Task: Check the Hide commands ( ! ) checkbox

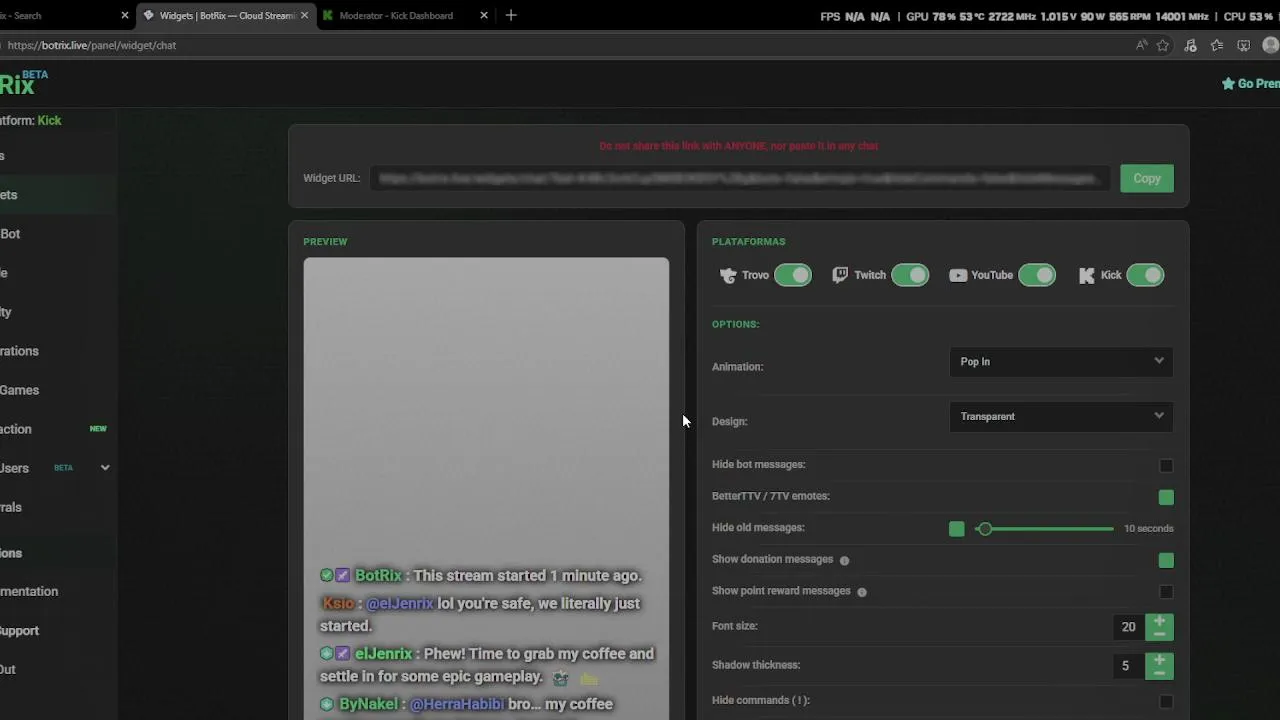Action: (x=1166, y=701)
